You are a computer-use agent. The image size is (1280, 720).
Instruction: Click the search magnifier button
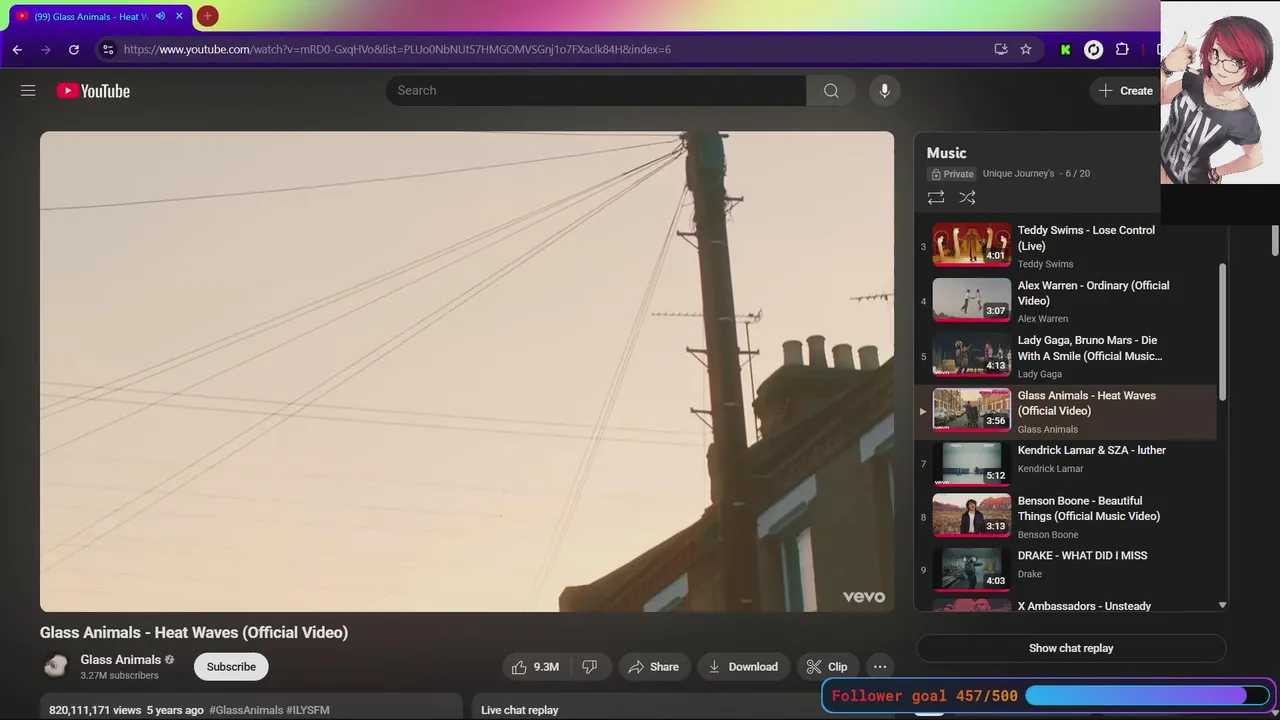(x=831, y=91)
